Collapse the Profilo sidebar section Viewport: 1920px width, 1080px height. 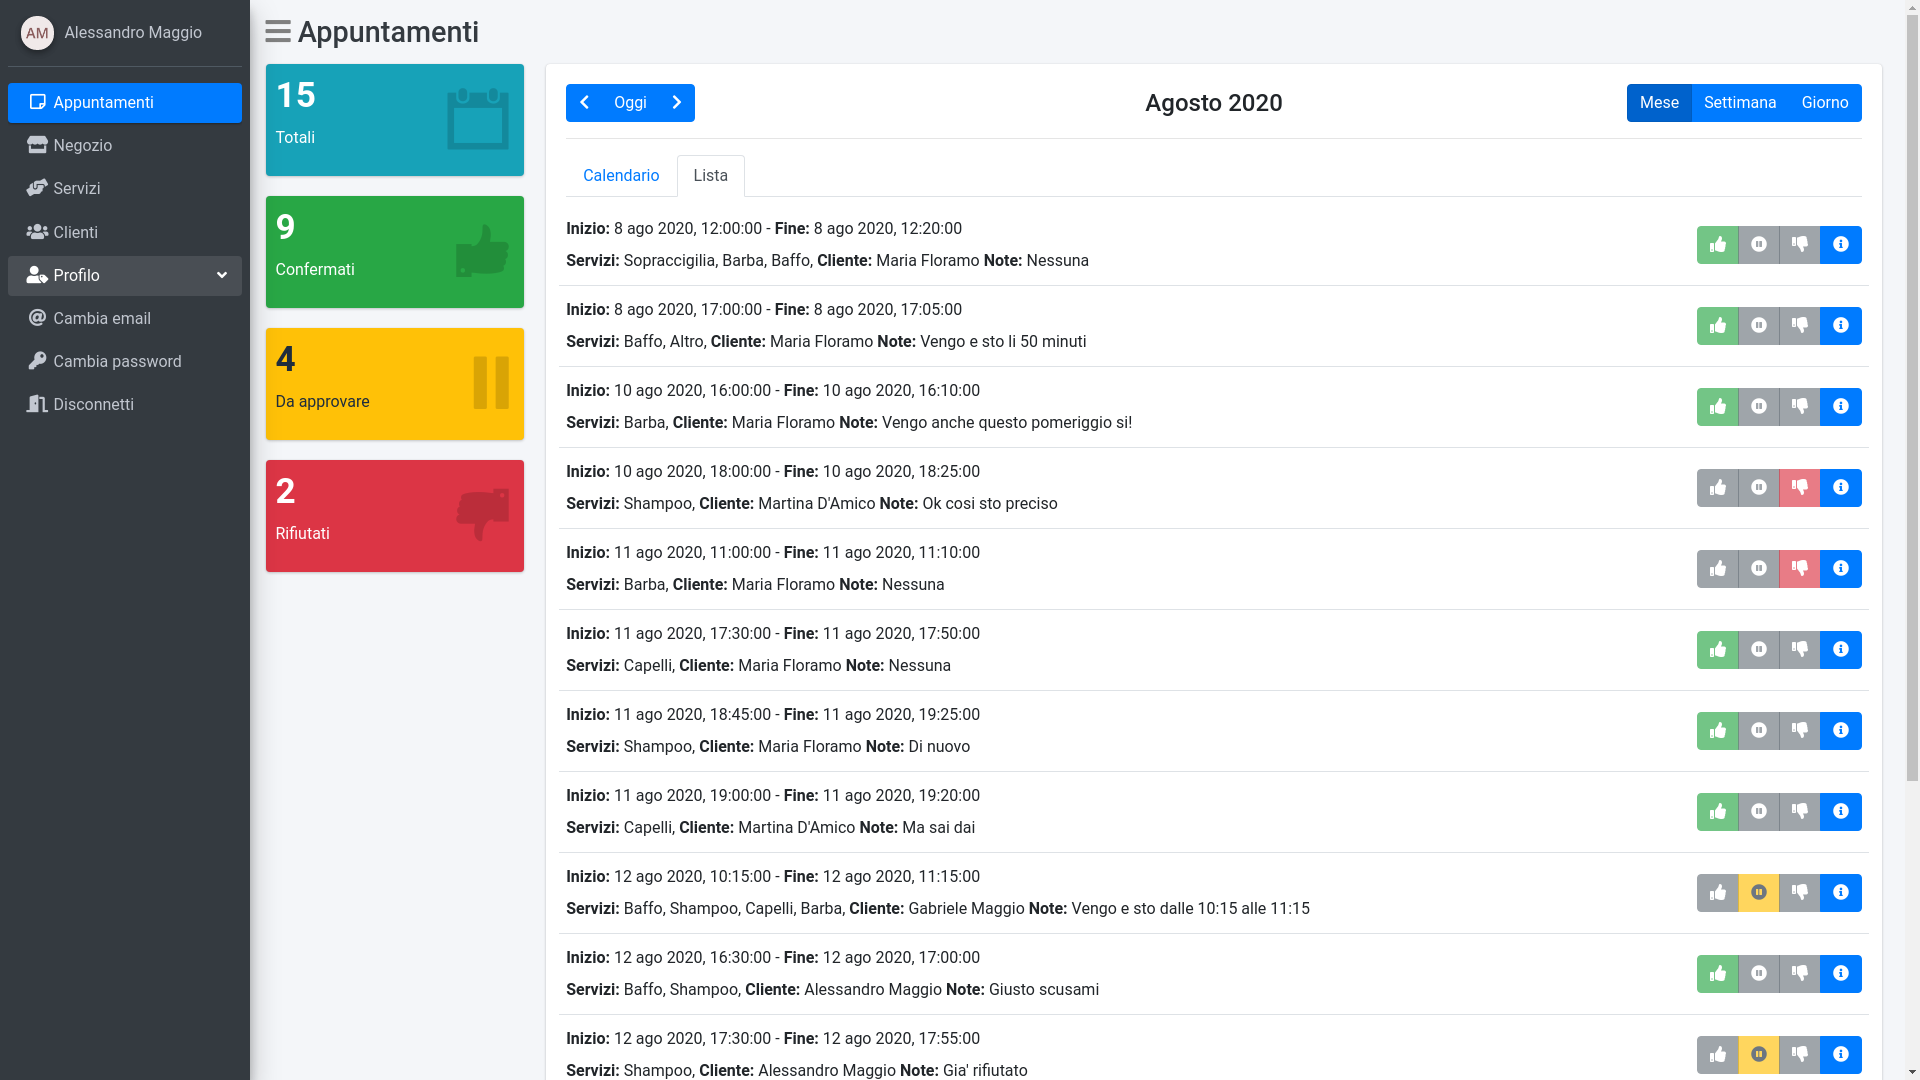coord(124,276)
